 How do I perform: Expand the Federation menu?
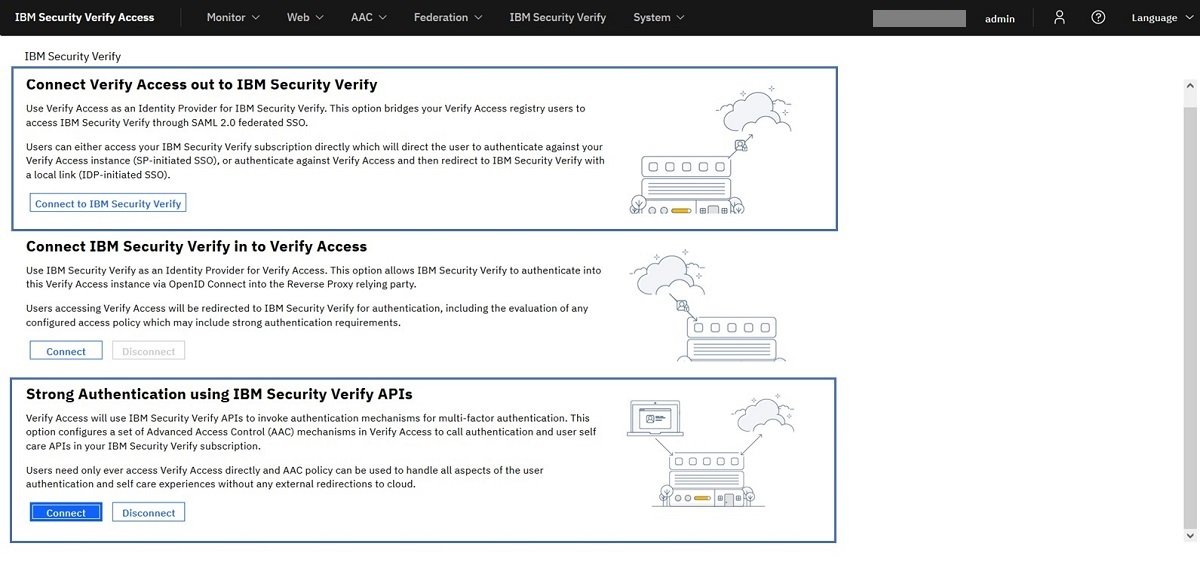click(448, 17)
